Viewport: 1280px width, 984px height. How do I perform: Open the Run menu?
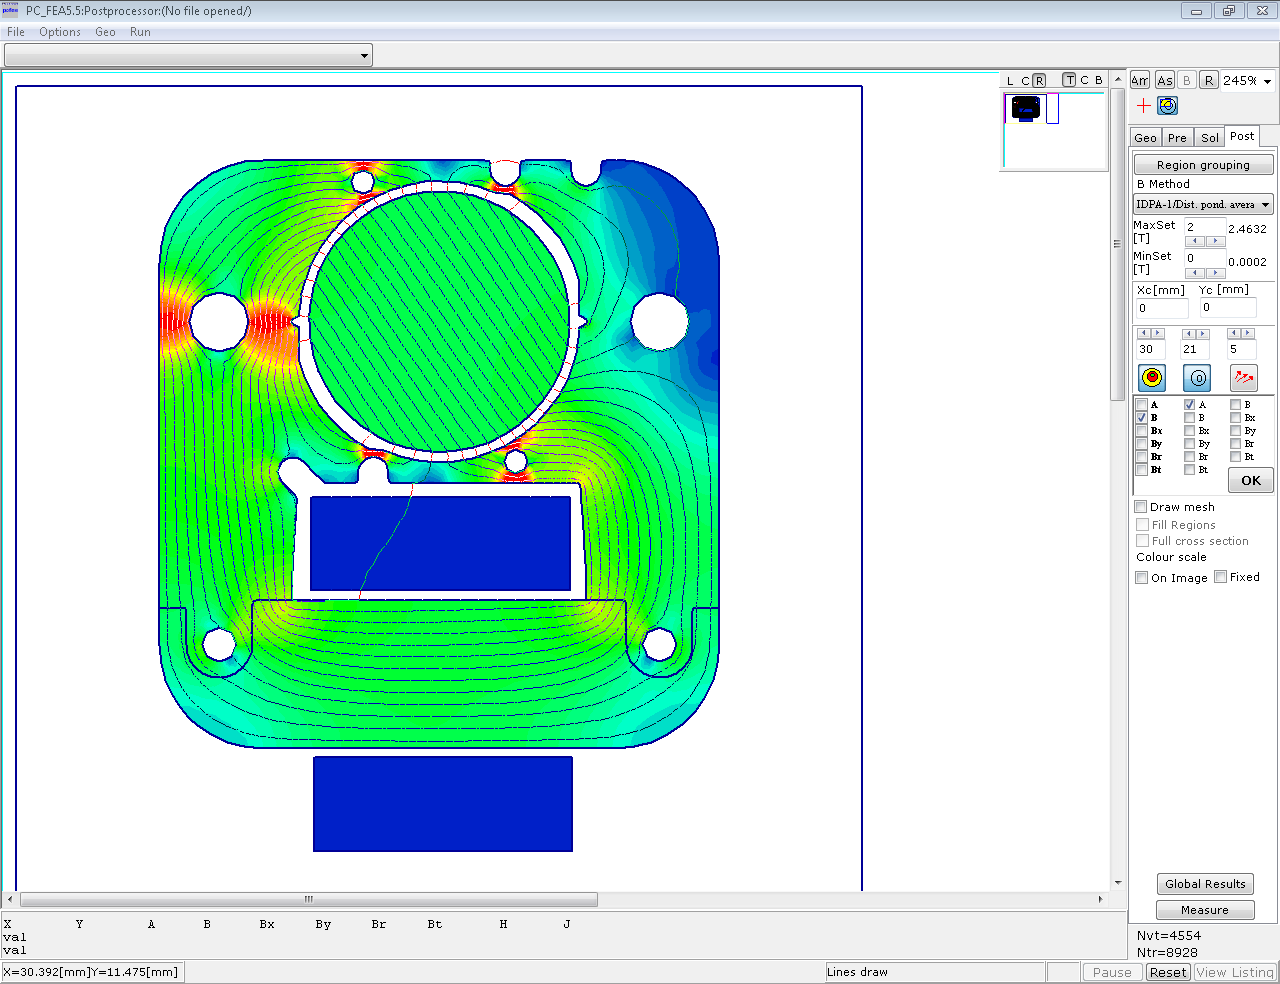pyautogui.click(x=140, y=32)
